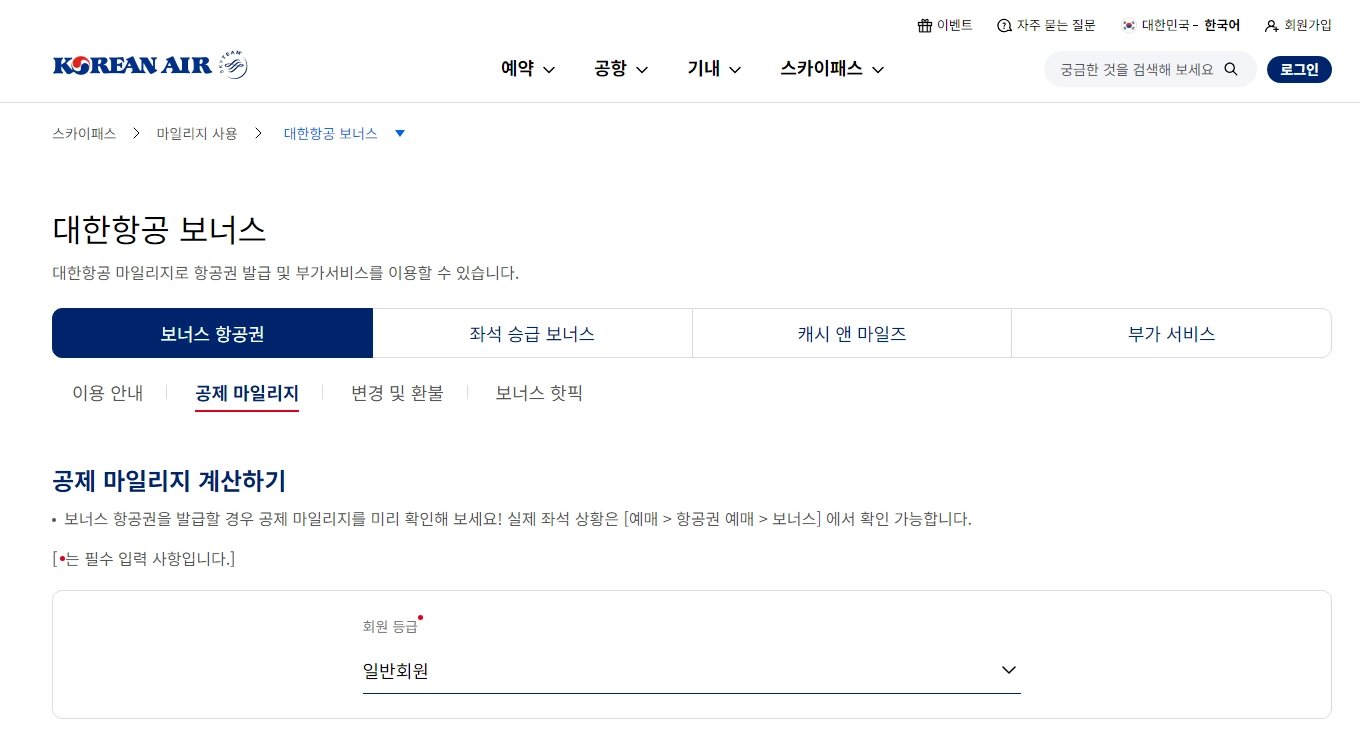Go to 마일리지 사용 via breadcrumb
The image size is (1360, 737).
coord(196,132)
